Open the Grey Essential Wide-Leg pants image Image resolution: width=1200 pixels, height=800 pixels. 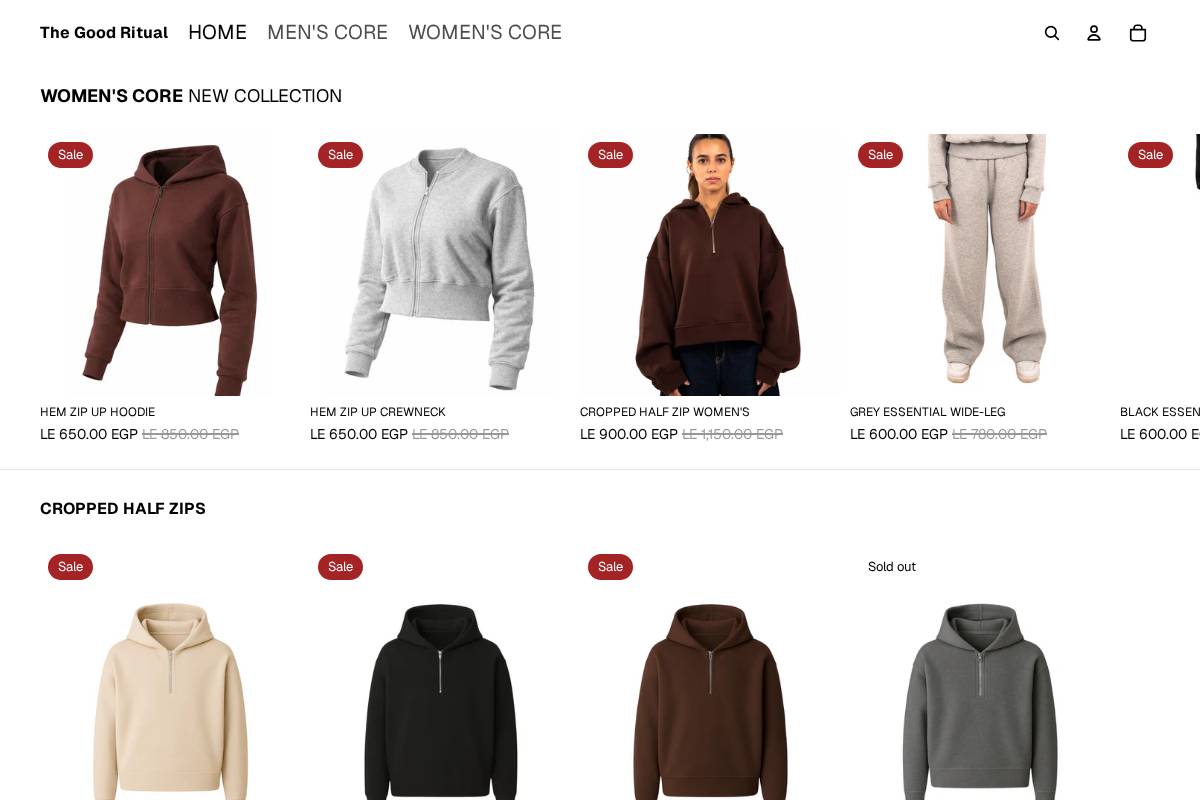tap(980, 265)
